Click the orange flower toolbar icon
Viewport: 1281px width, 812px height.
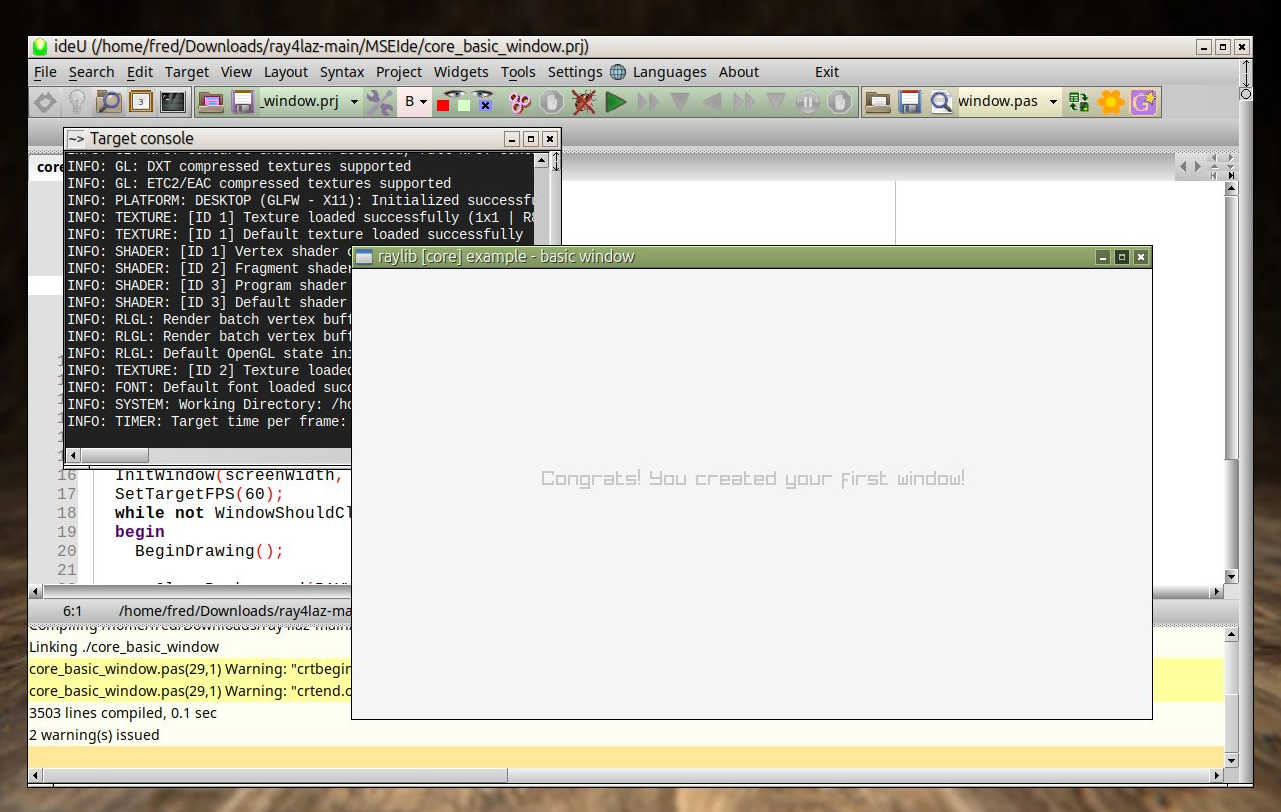tap(1111, 102)
